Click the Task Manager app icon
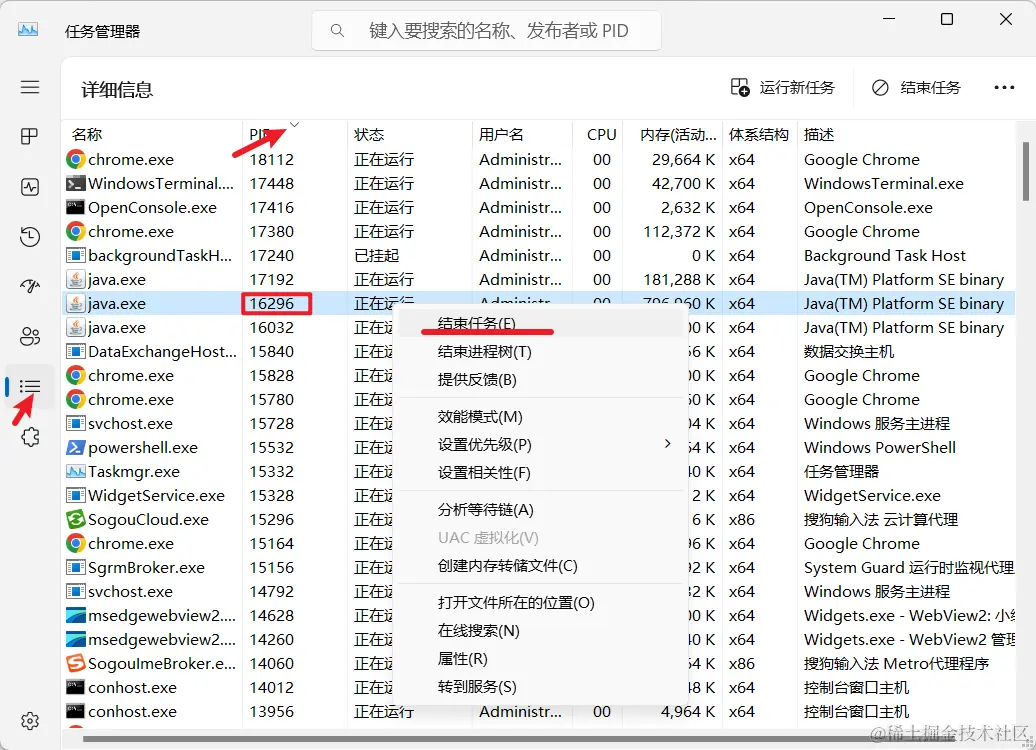This screenshot has height=750, width=1036. (x=28, y=30)
